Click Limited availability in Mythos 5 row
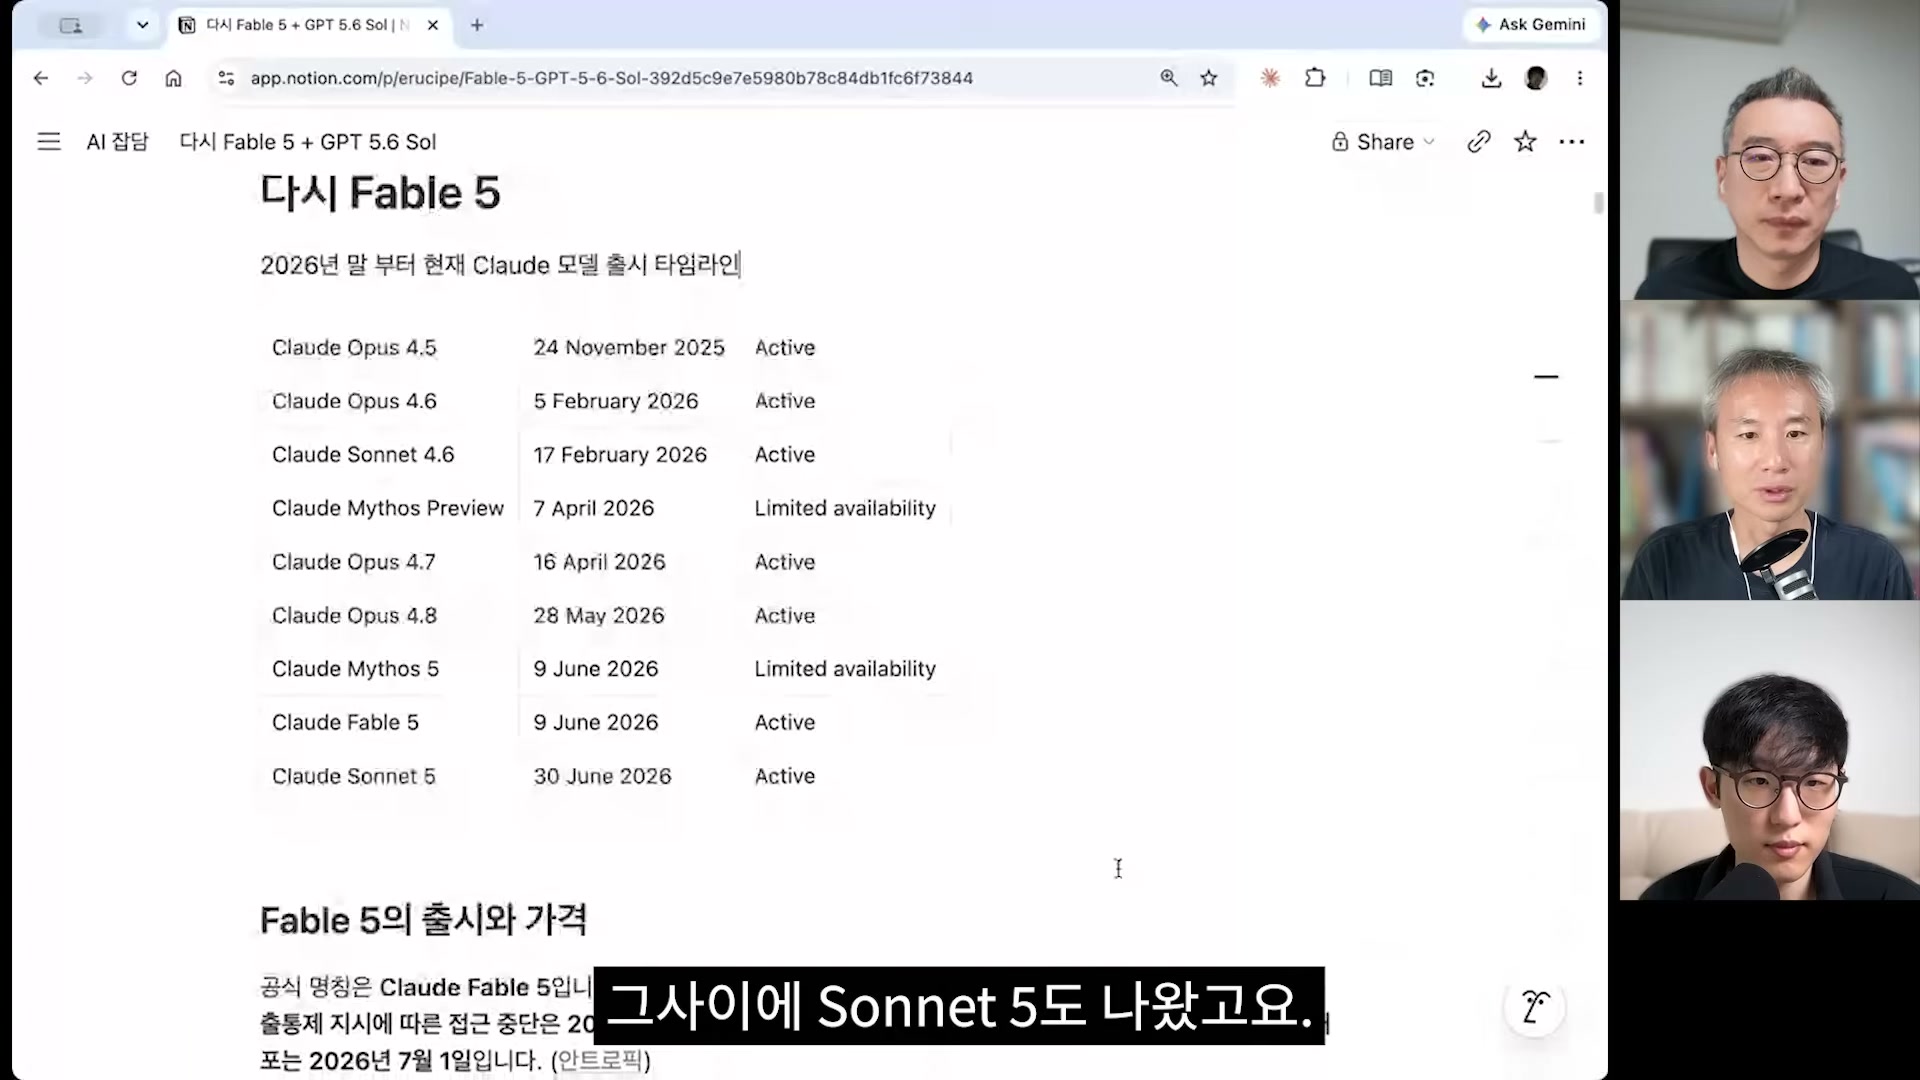The image size is (1920, 1080). coord(845,669)
